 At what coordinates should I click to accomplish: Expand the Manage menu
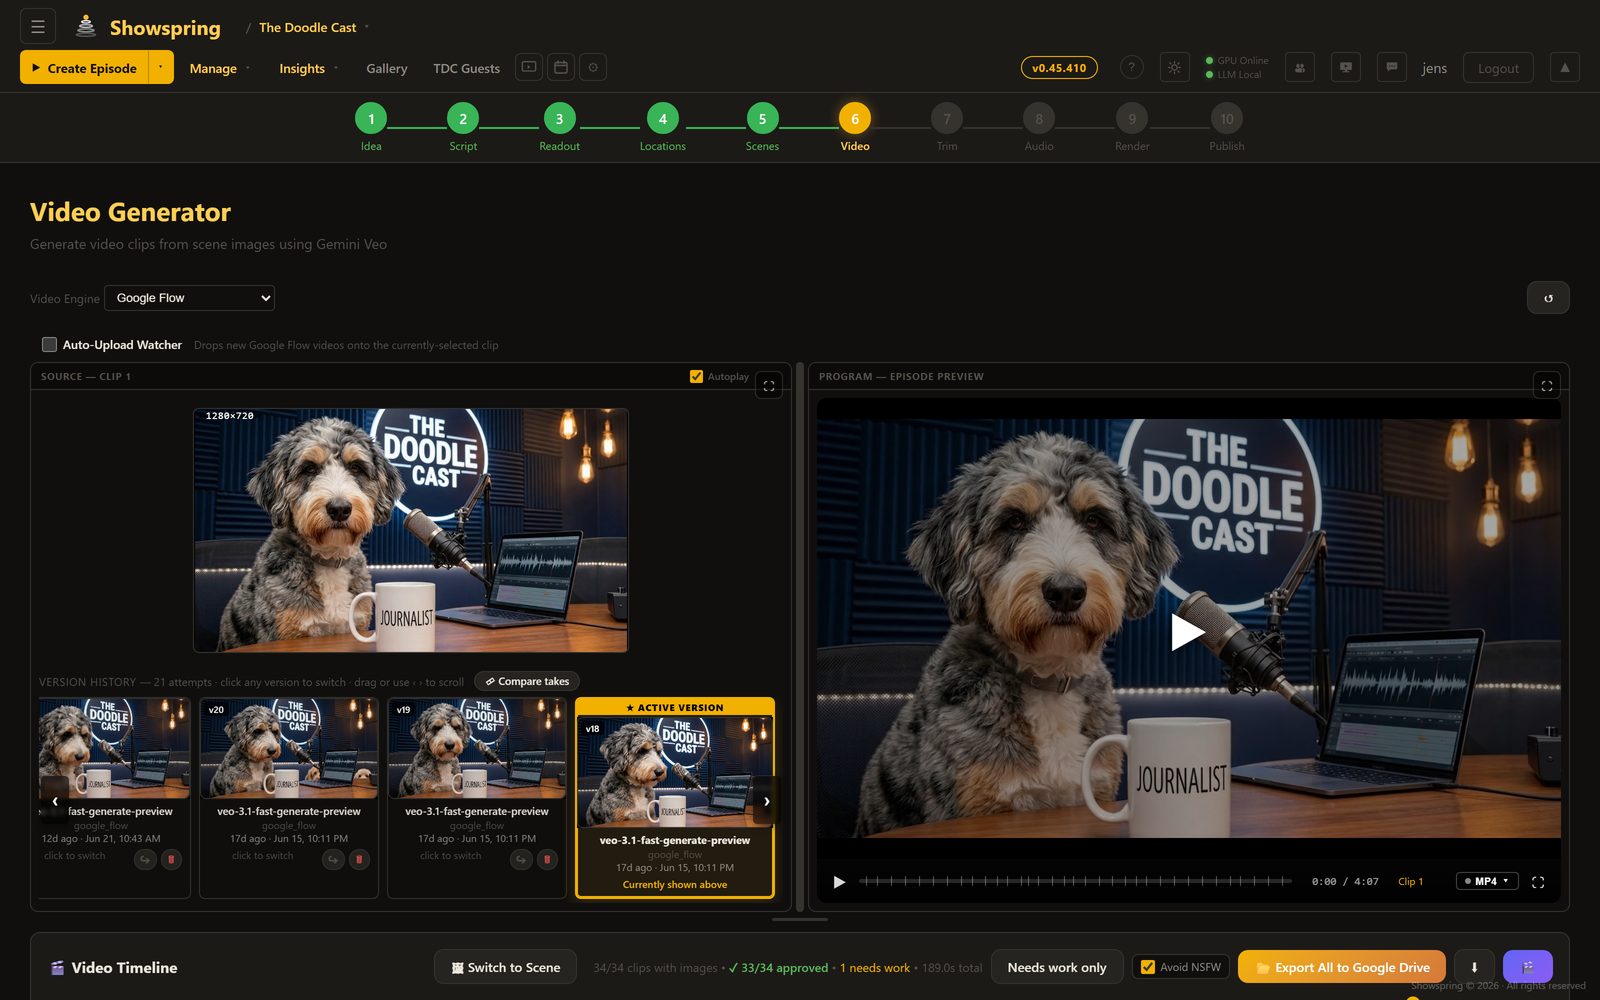[220, 68]
